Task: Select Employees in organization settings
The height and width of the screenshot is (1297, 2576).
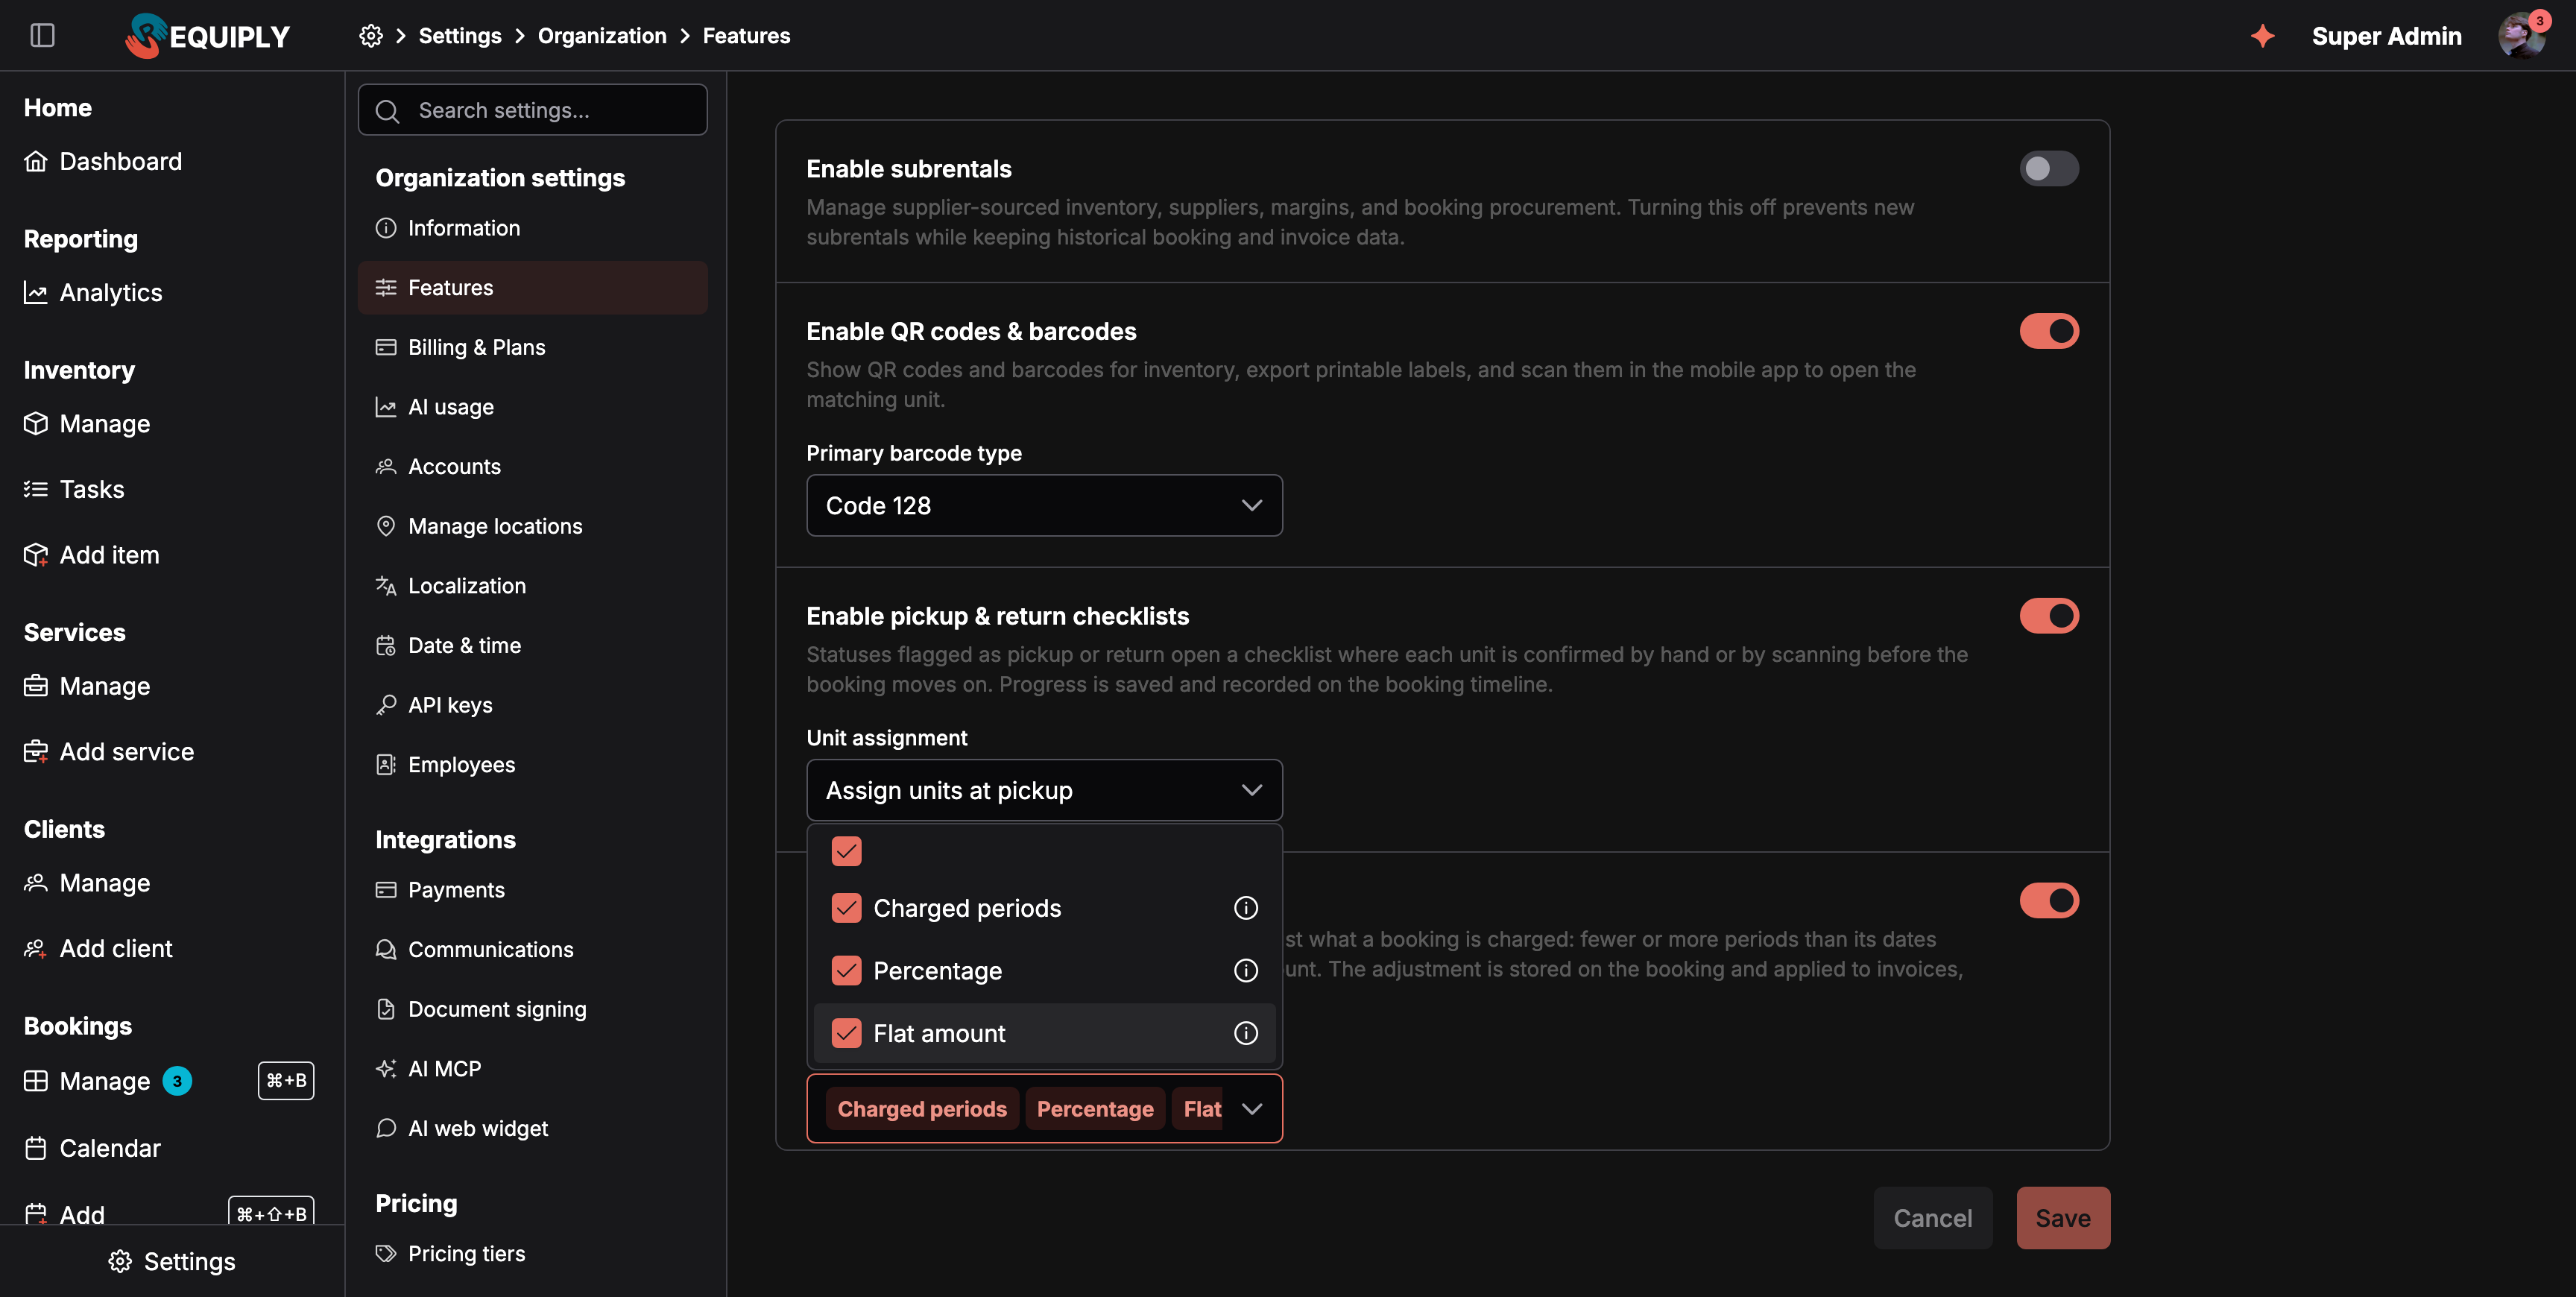Action: click(x=532, y=764)
